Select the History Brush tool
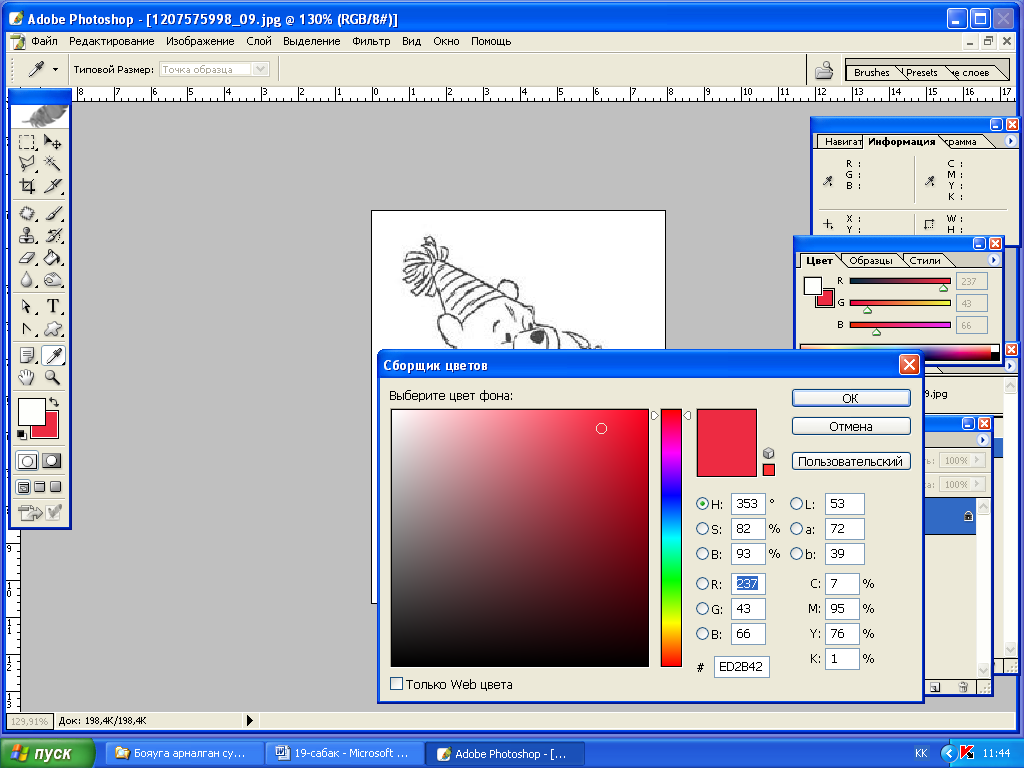This screenshot has height=768, width=1024. (x=52, y=235)
